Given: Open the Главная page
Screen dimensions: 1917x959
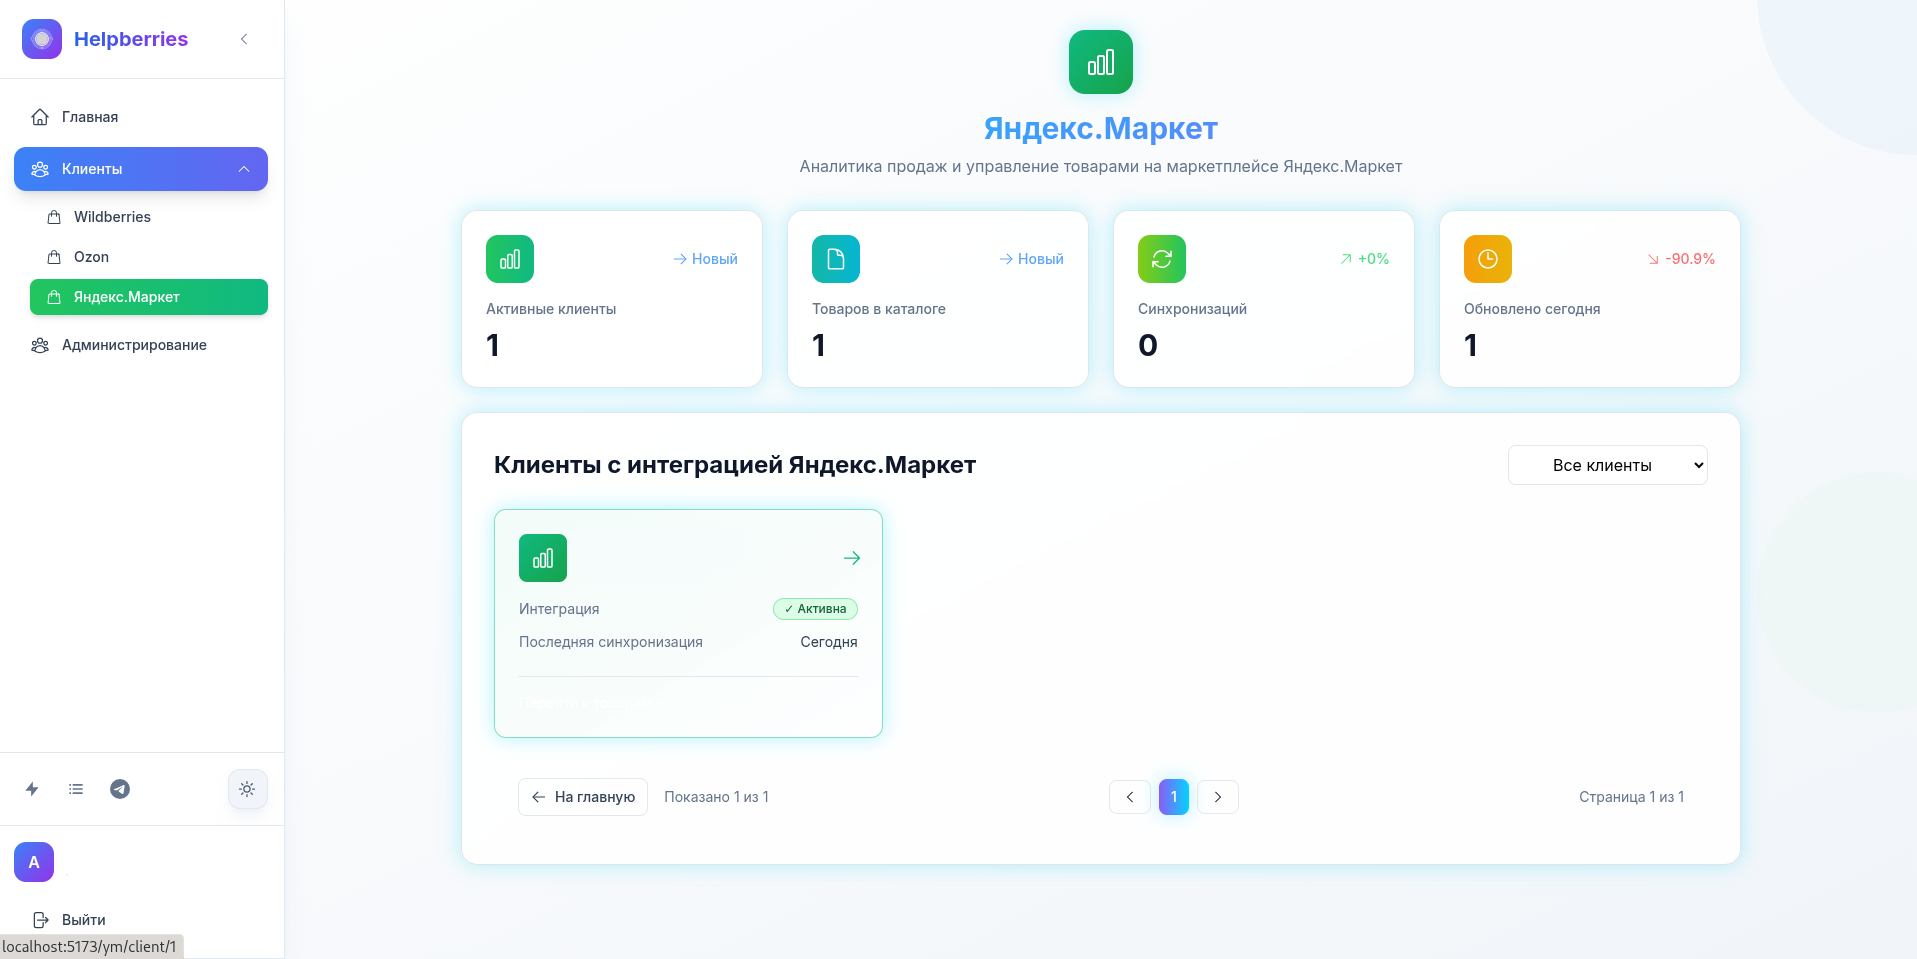Looking at the screenshot, I should (141, 117).
